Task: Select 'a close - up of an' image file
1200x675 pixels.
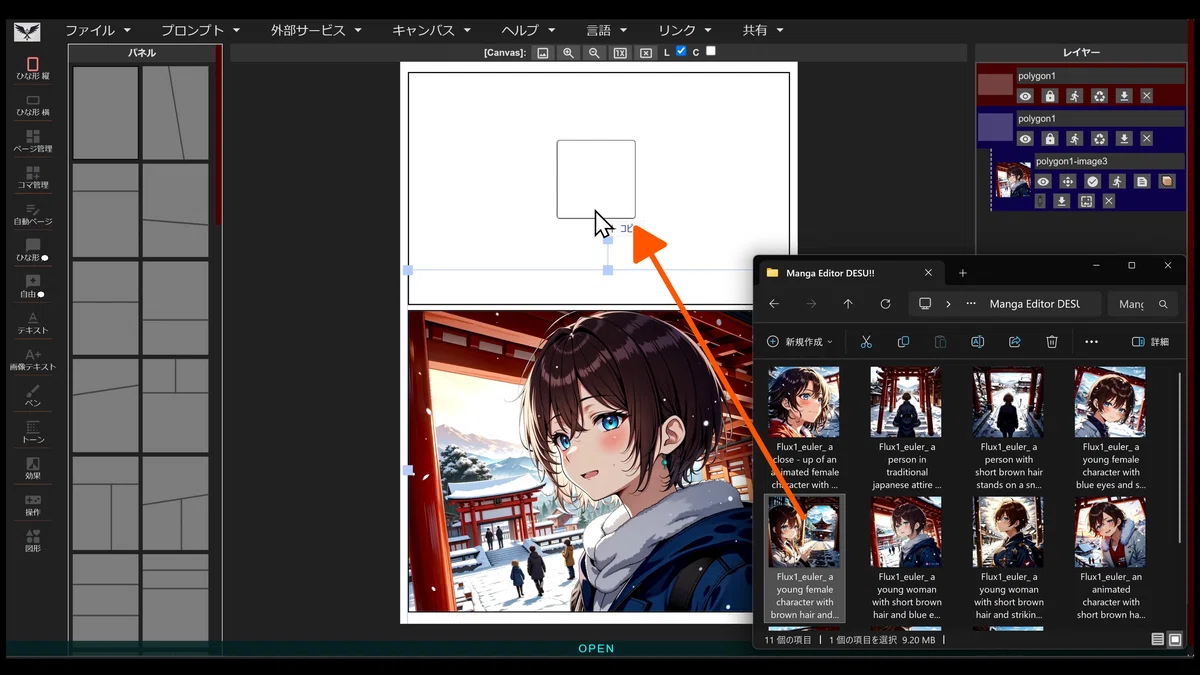Action: pos(804,428)
